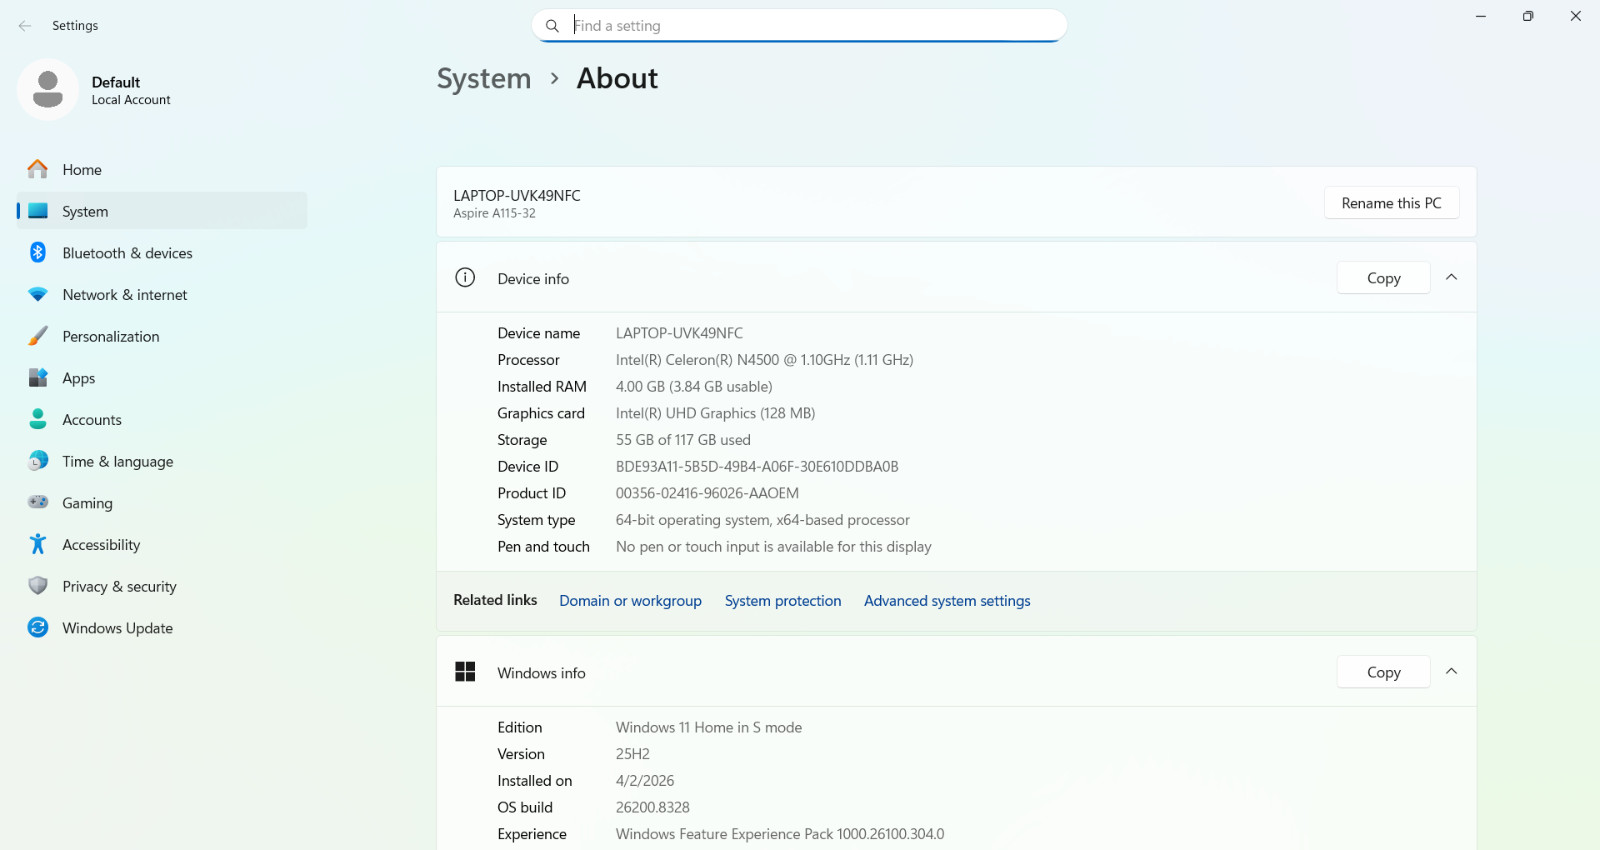Click the OS build value 26200.8328
This screenshot has width=1600, height=850.
coord(653,808)
